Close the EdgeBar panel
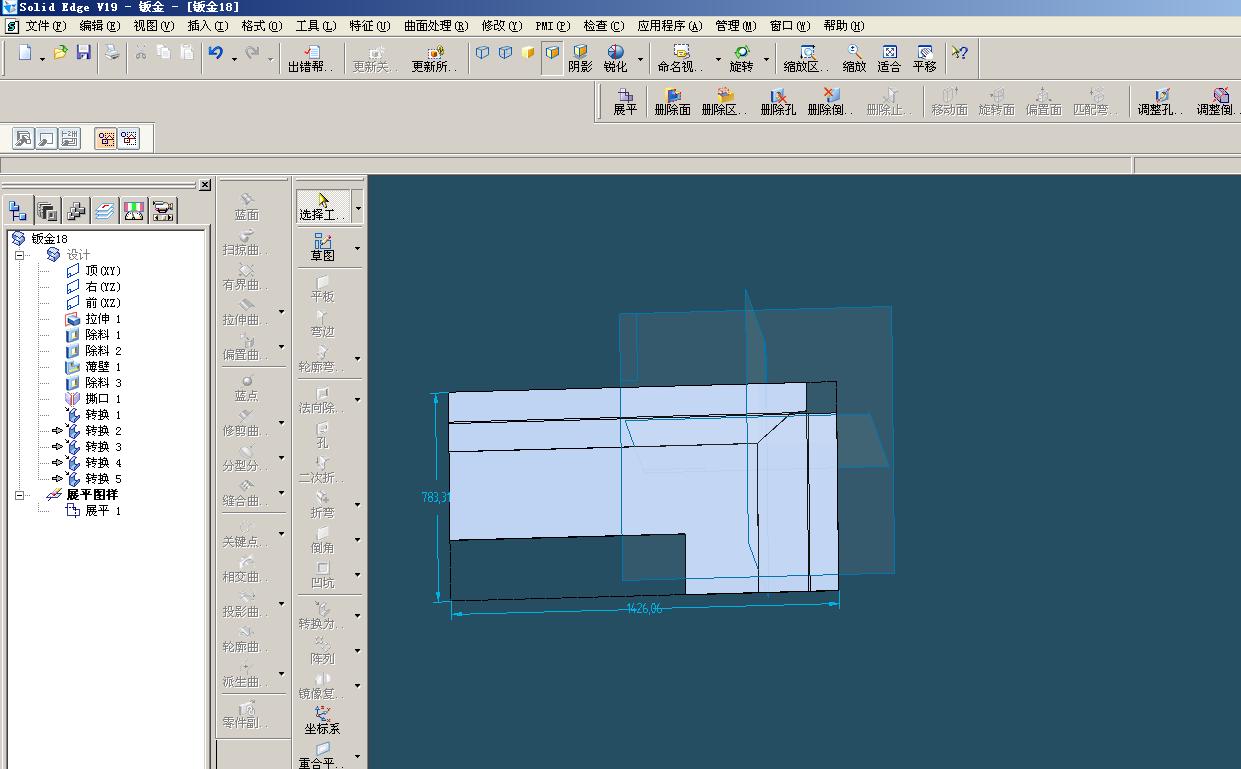Viewport: 1241px width, 769px height. 205,185
